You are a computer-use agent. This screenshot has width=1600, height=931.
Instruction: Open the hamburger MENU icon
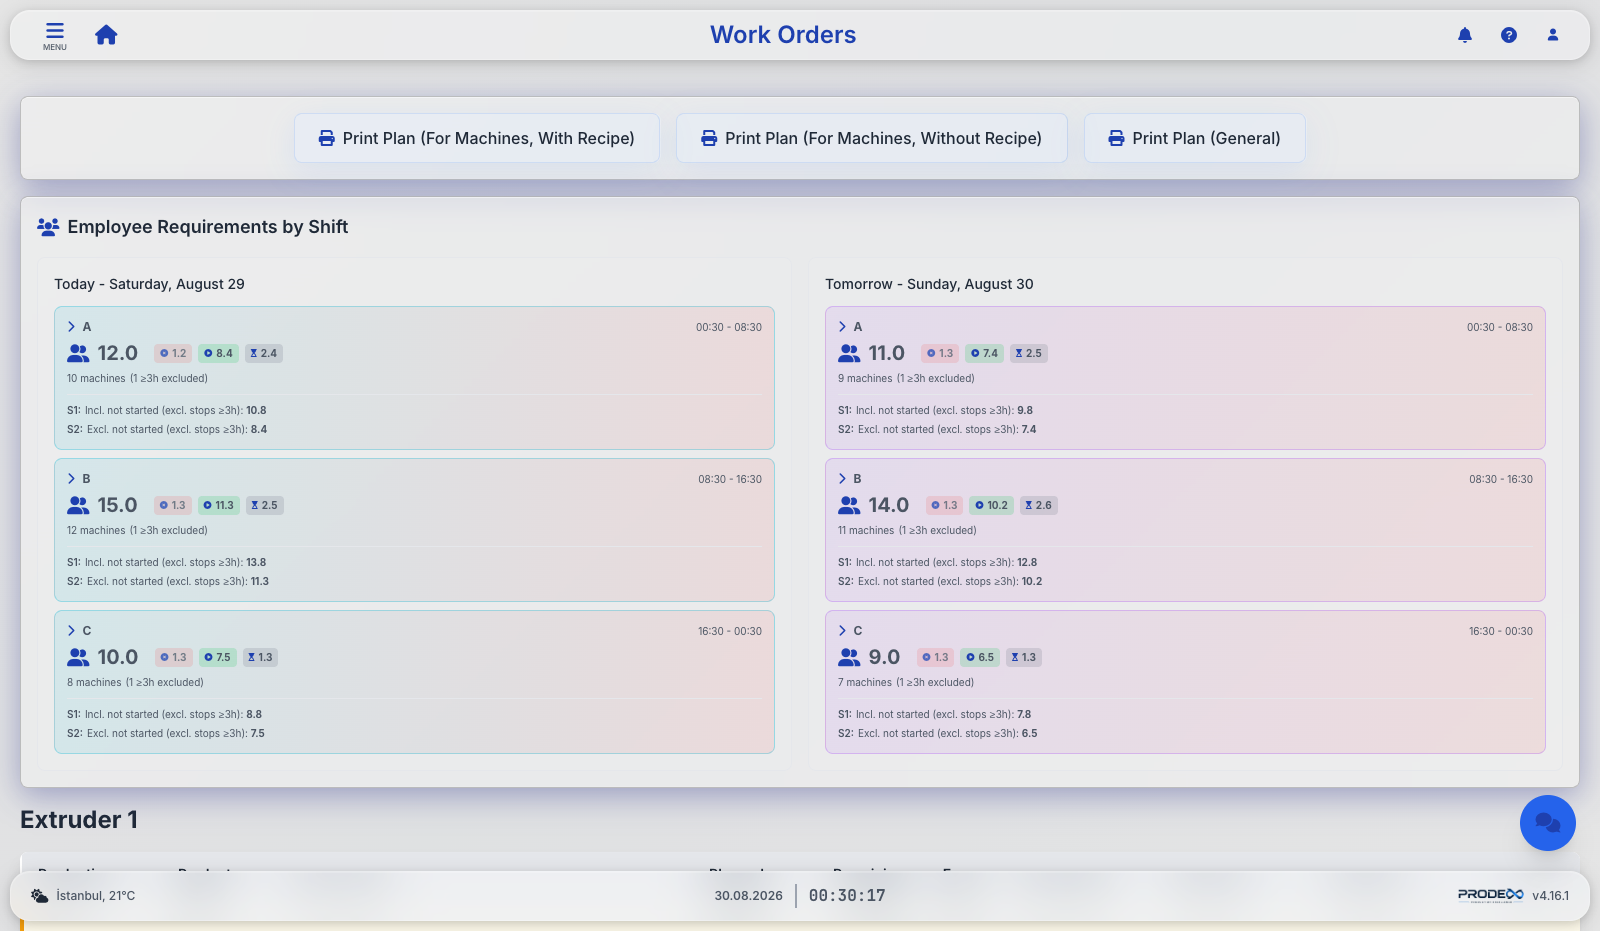[55, 35]
